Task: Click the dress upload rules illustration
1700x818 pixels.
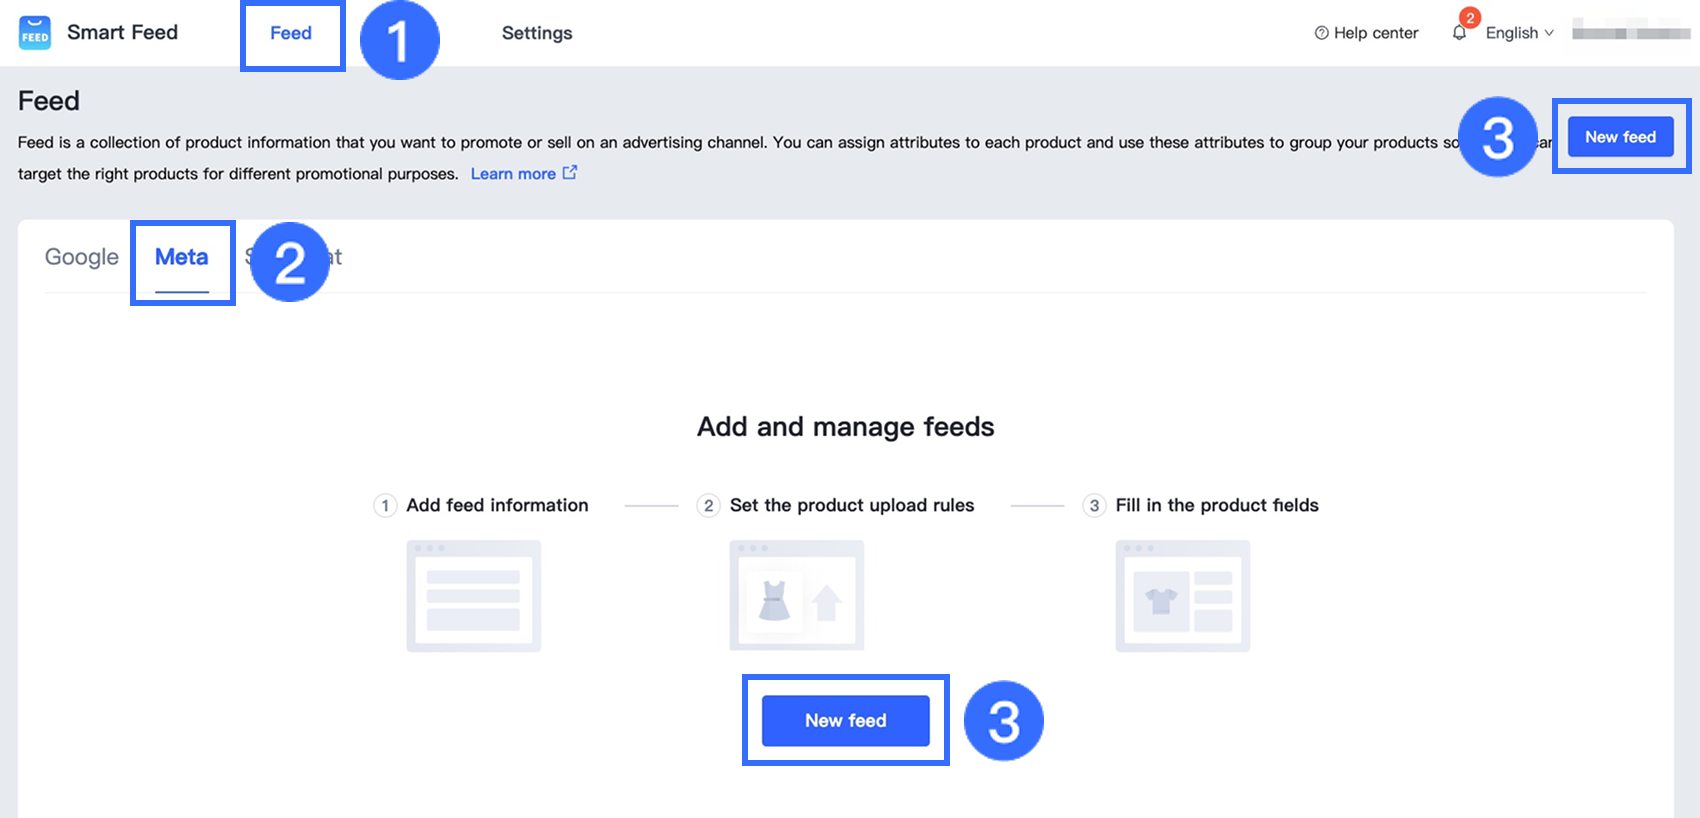Action: [796, 596]
